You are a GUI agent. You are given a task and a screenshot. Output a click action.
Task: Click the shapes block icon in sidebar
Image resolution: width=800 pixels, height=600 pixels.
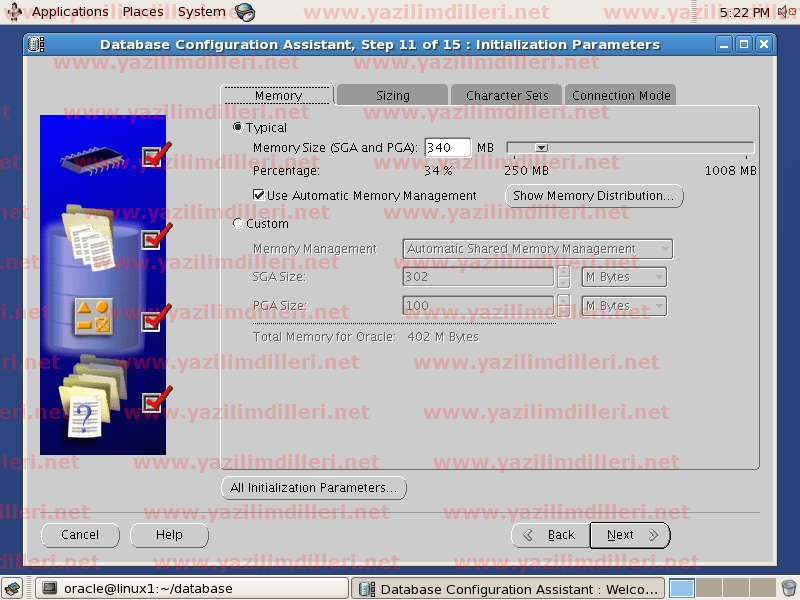(96, 318)
